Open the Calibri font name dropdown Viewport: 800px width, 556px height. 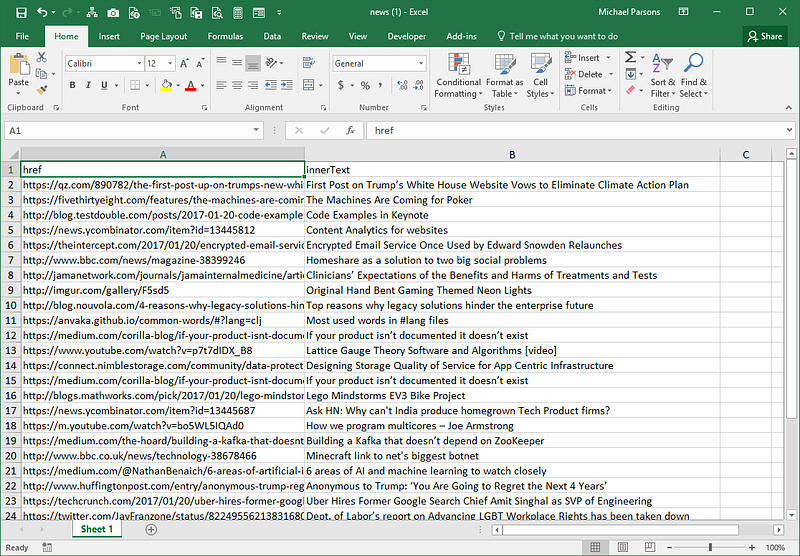pyautogui.click(x=137, y=63)
